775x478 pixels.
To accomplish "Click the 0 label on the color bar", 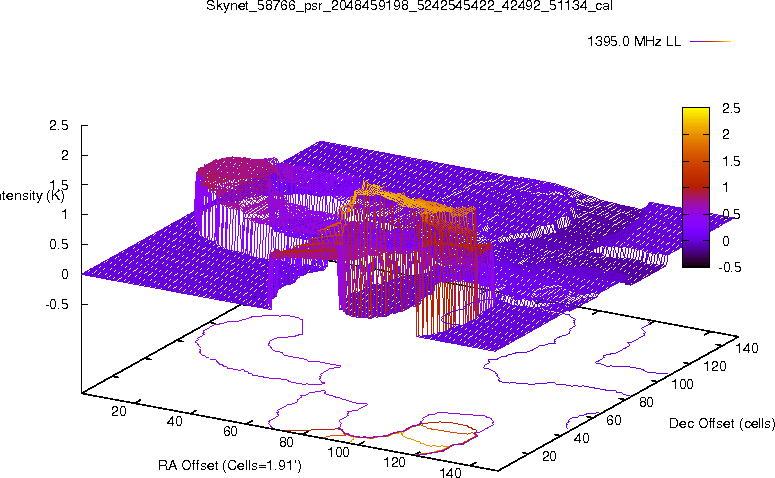I will (726, 241).
